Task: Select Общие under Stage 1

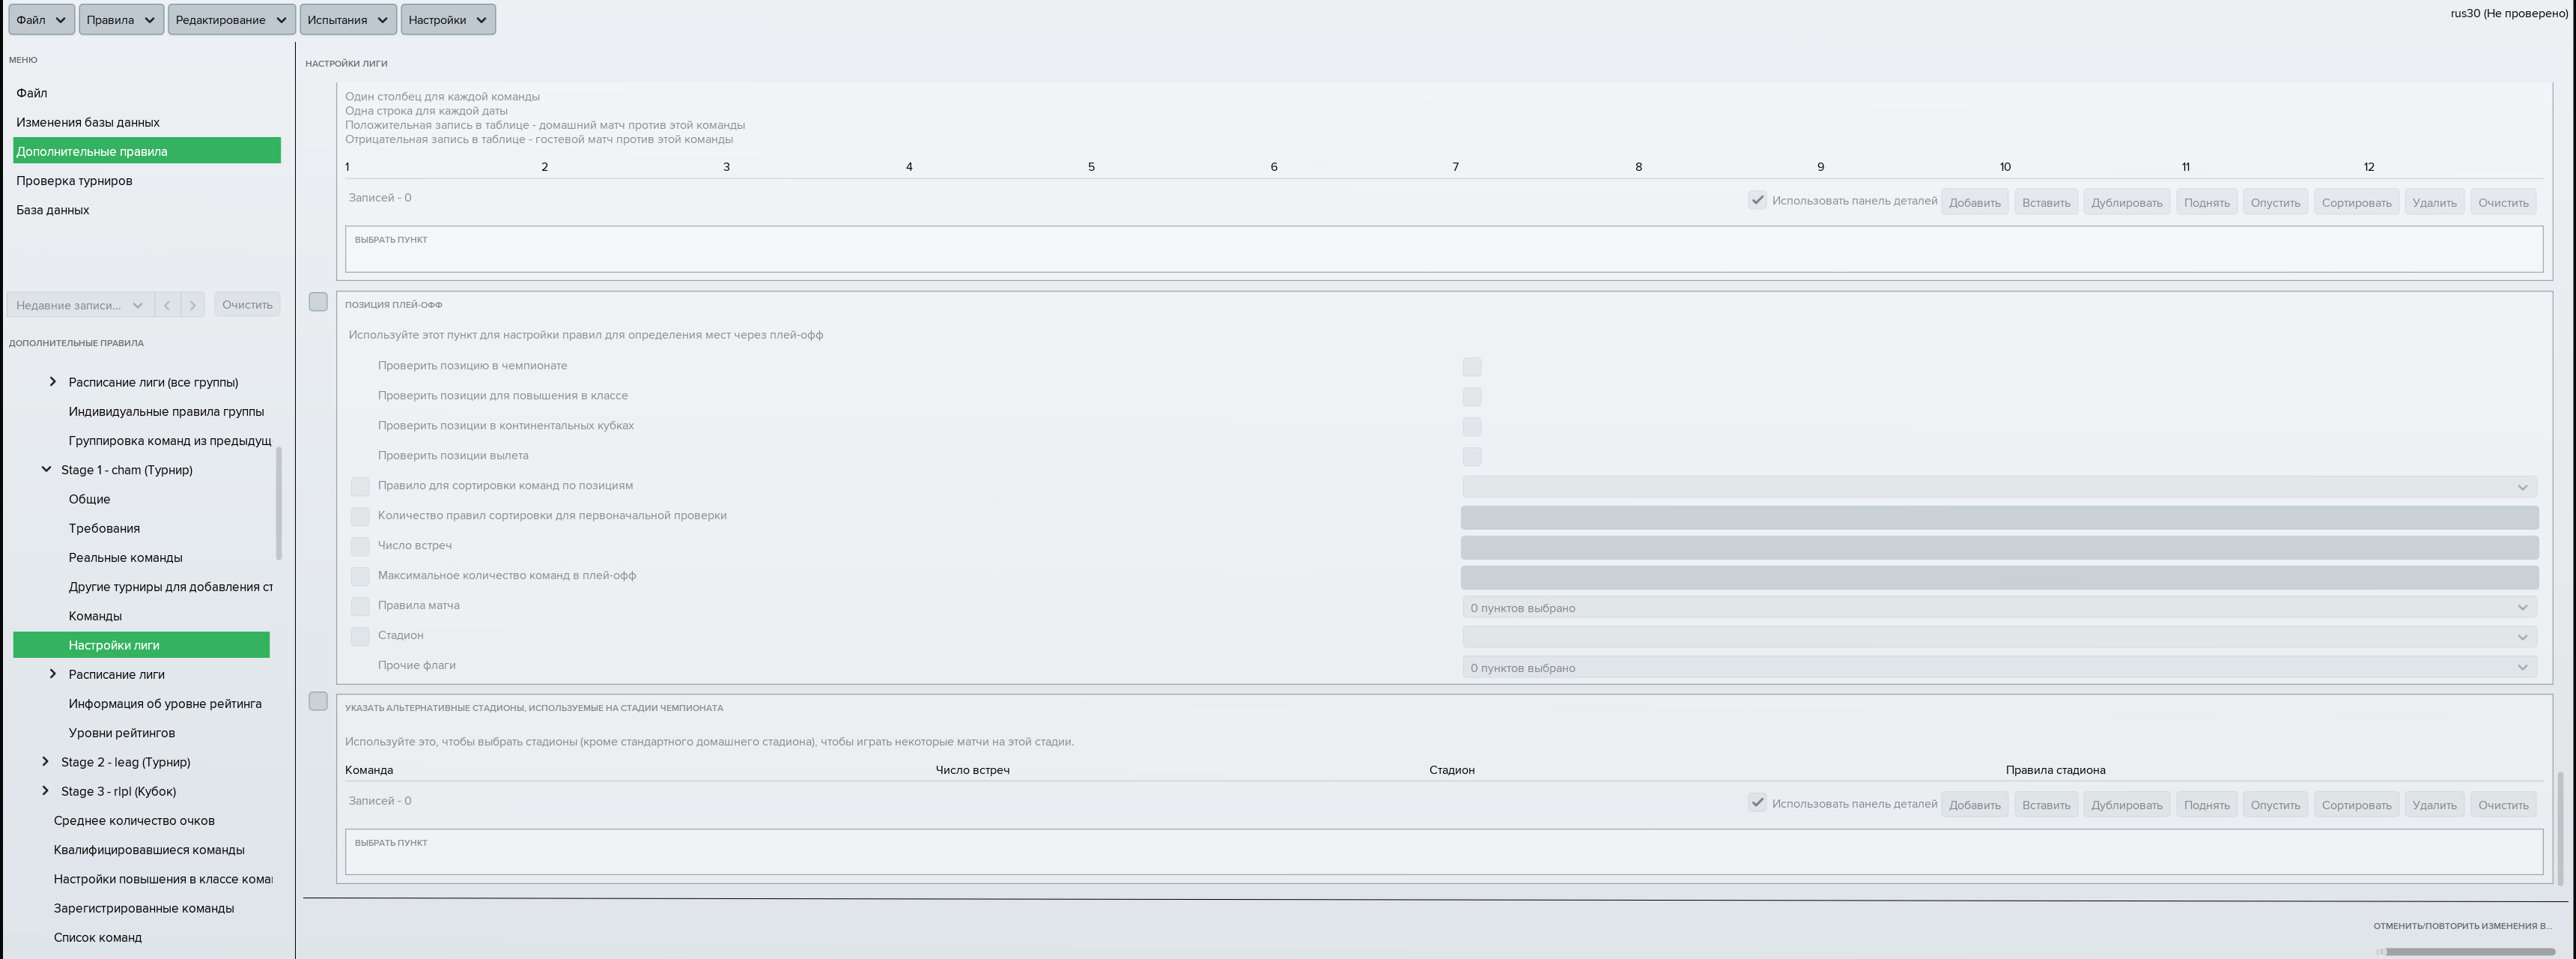Action: (89, 499)
